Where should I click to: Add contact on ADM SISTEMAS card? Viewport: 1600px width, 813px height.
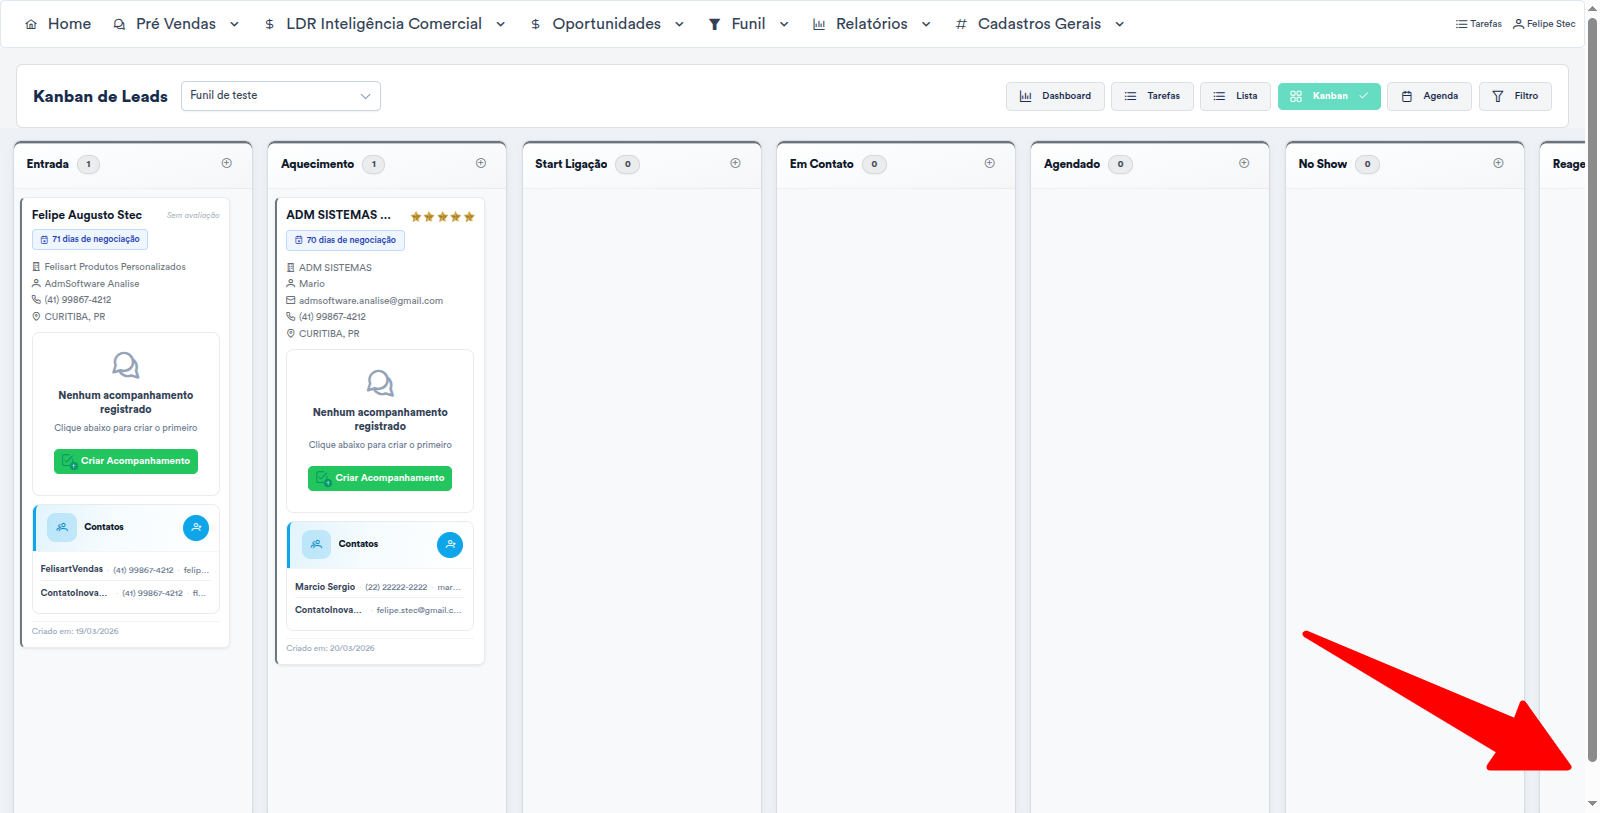pyautogui.click(x=450, y=544)
